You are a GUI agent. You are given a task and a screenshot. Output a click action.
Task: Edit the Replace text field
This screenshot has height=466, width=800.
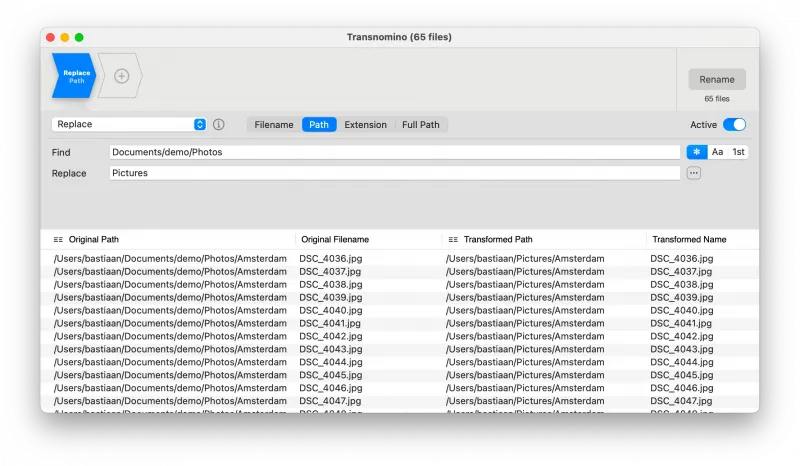394,173
